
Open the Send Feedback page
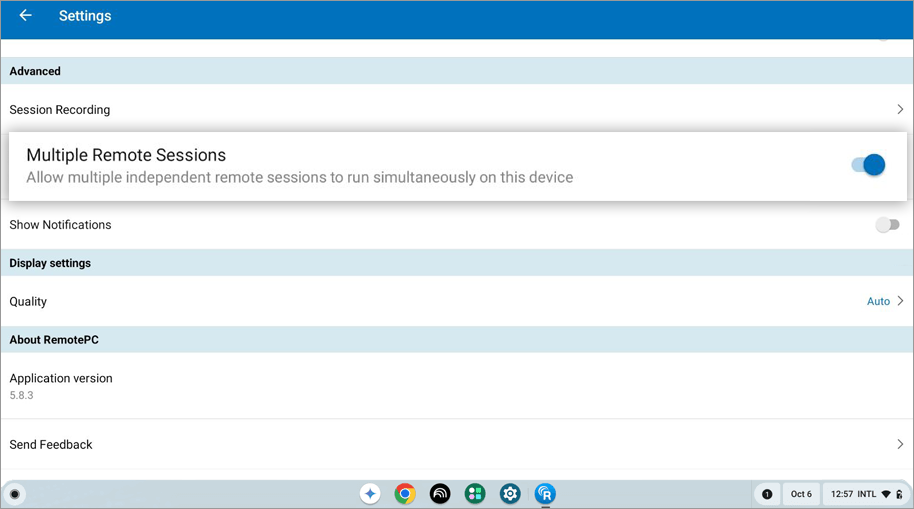pos(457,444)
